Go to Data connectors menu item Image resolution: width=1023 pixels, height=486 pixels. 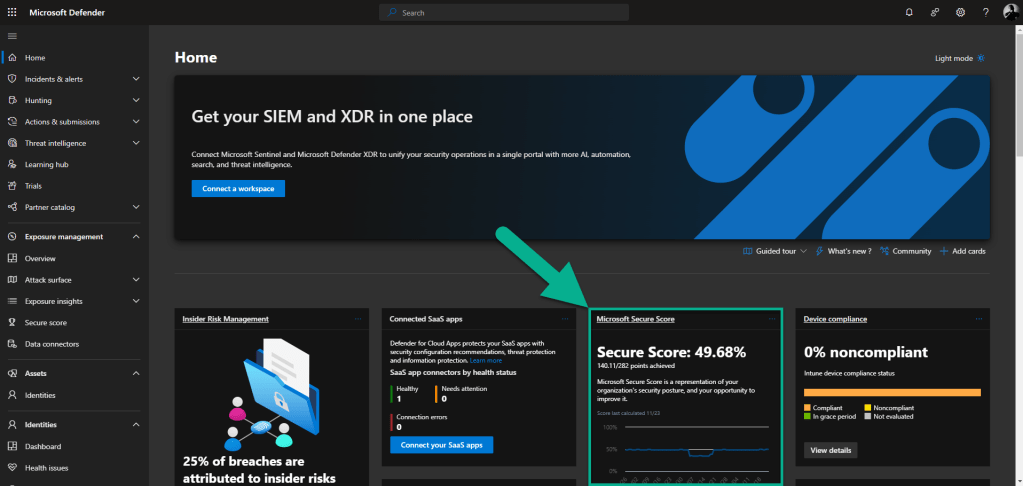[x=51, y=344]
